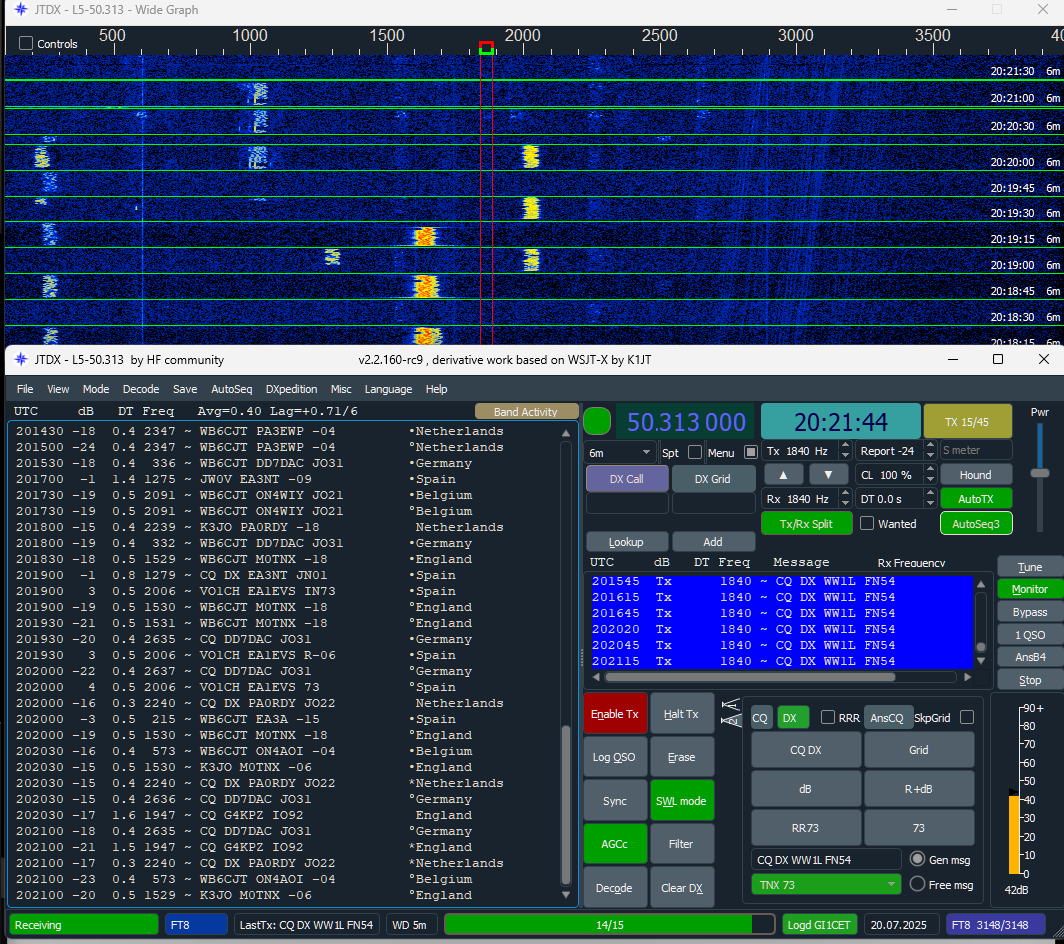Toggle the Spt checkbox

[x=695, y=452]
